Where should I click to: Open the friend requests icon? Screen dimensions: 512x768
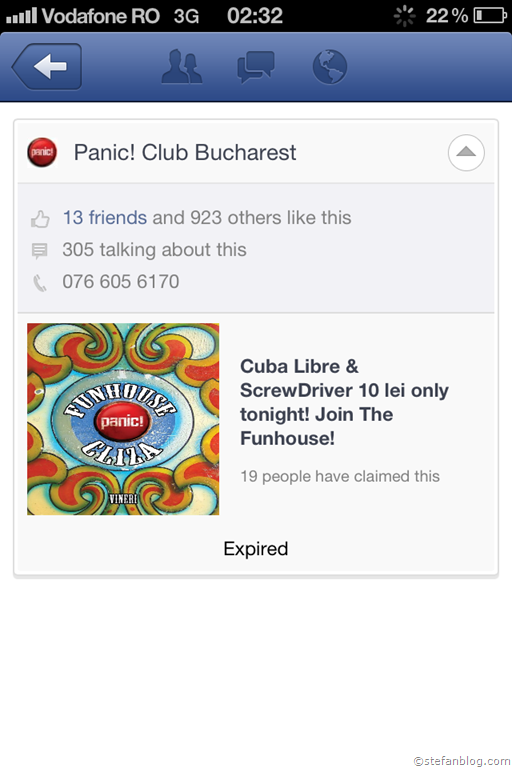(x=181, y=66)
